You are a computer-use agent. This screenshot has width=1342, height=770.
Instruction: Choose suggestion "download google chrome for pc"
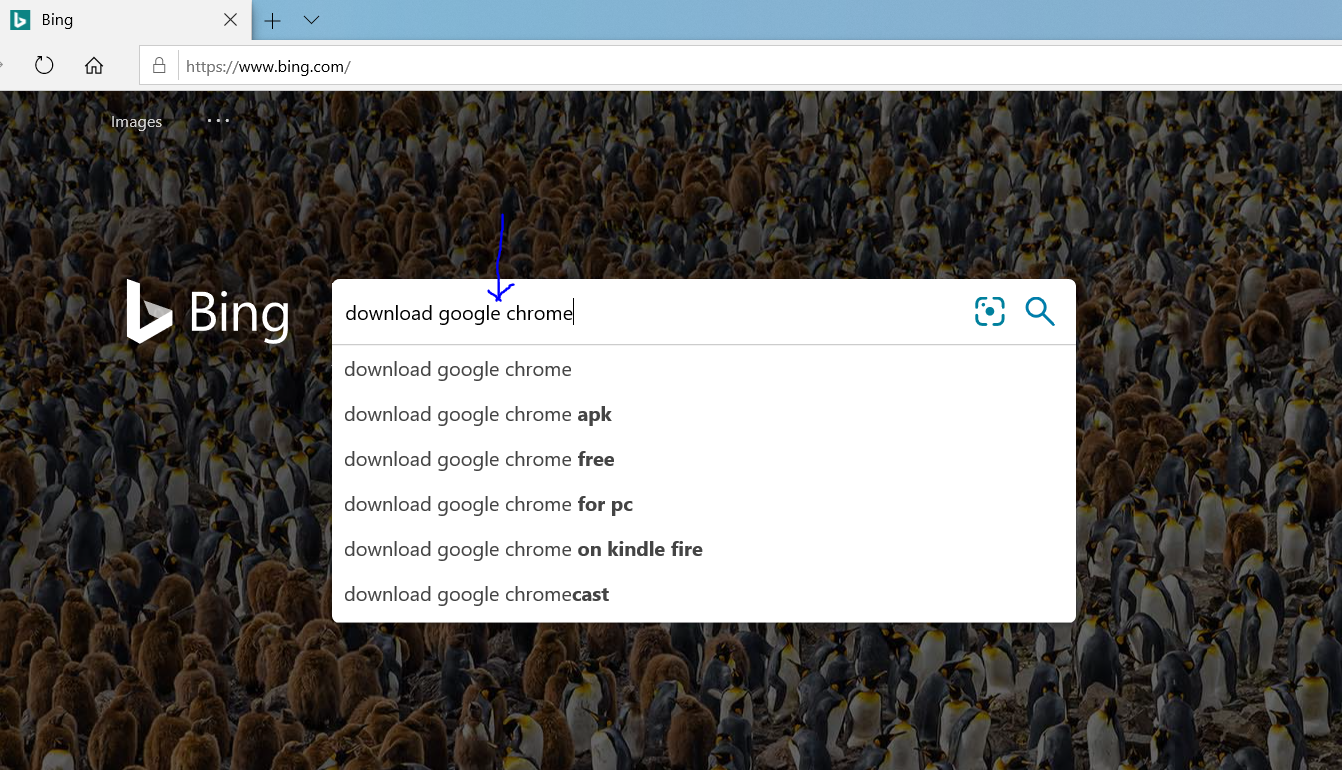488,505
